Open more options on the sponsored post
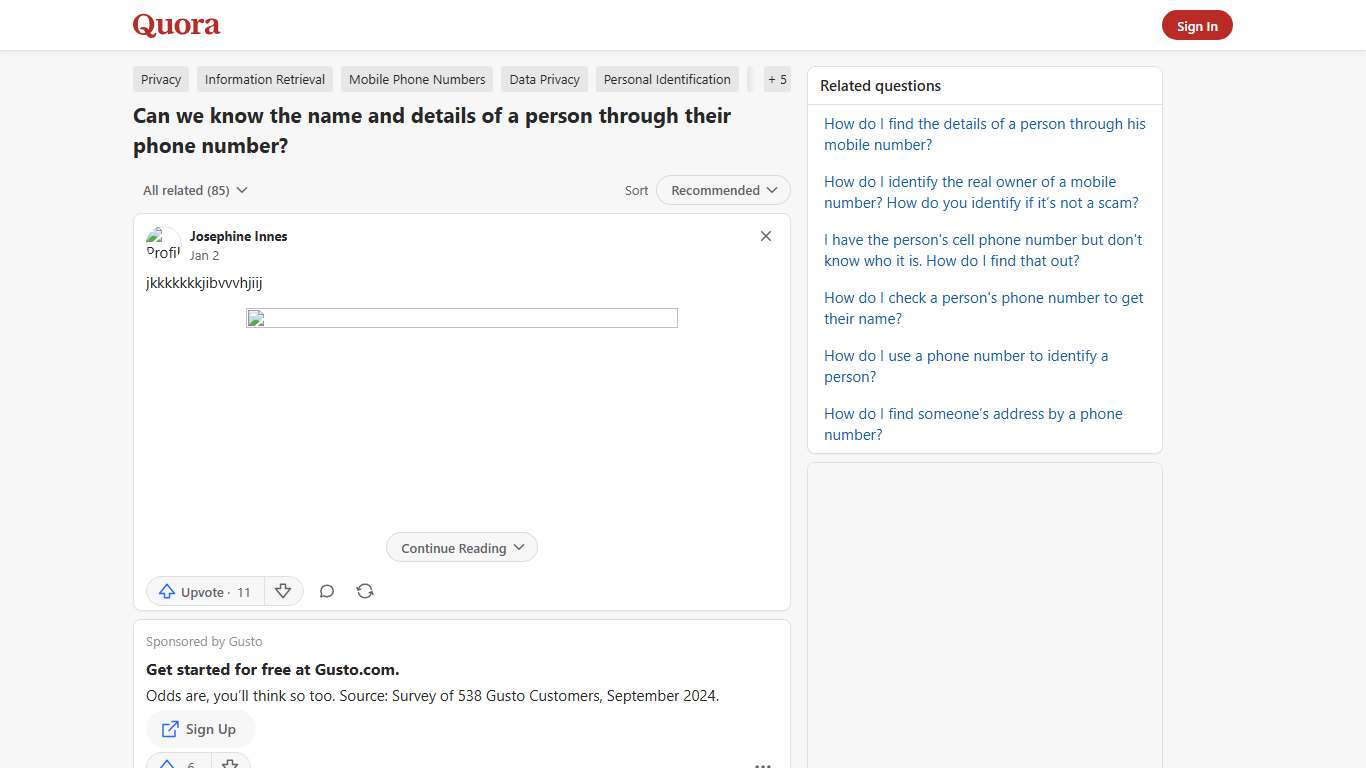 [763, 764]
